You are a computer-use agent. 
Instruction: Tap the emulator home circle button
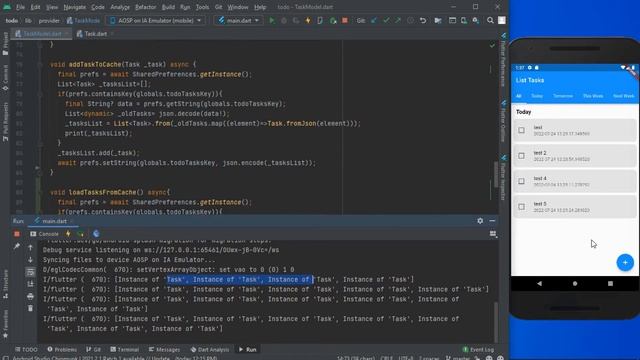(575, 283)
